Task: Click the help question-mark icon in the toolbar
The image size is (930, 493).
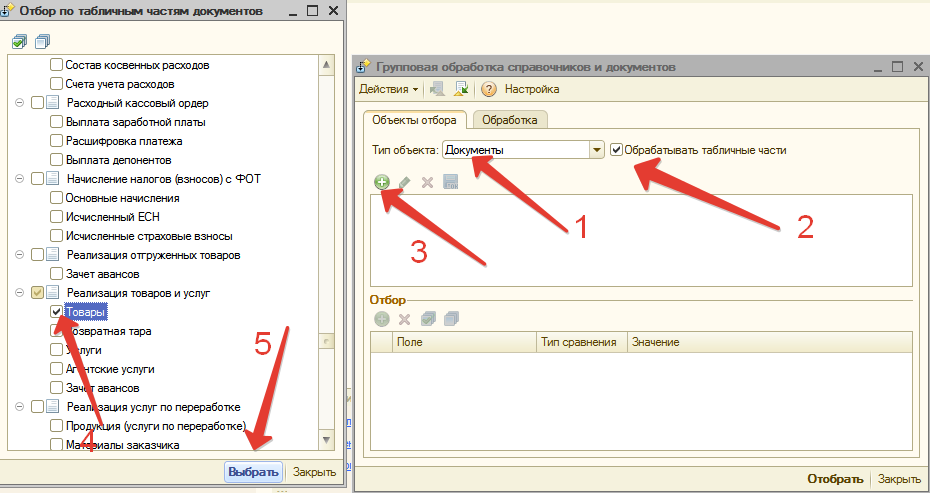Action: click(489, 89)
